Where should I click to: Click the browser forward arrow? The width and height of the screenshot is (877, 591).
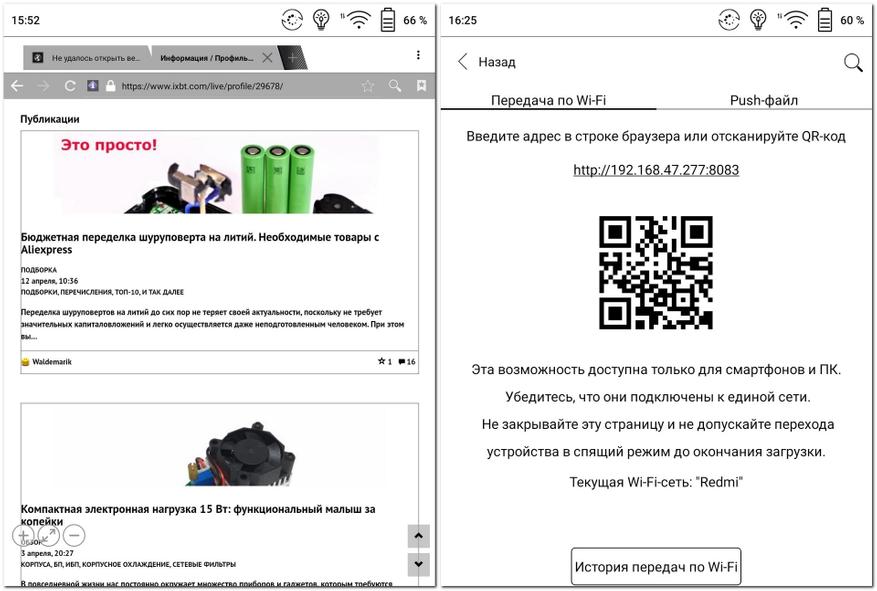click(43, 86)
